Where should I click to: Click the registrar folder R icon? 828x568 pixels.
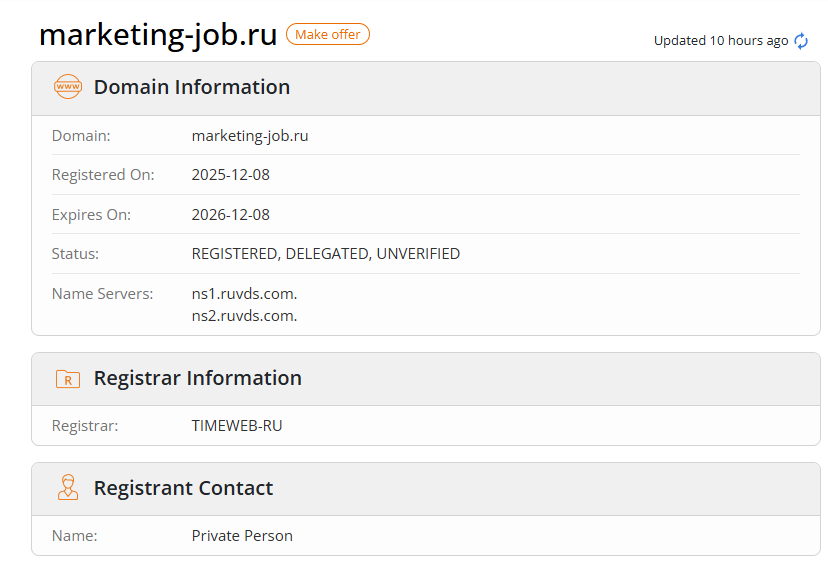click(68, 378)
